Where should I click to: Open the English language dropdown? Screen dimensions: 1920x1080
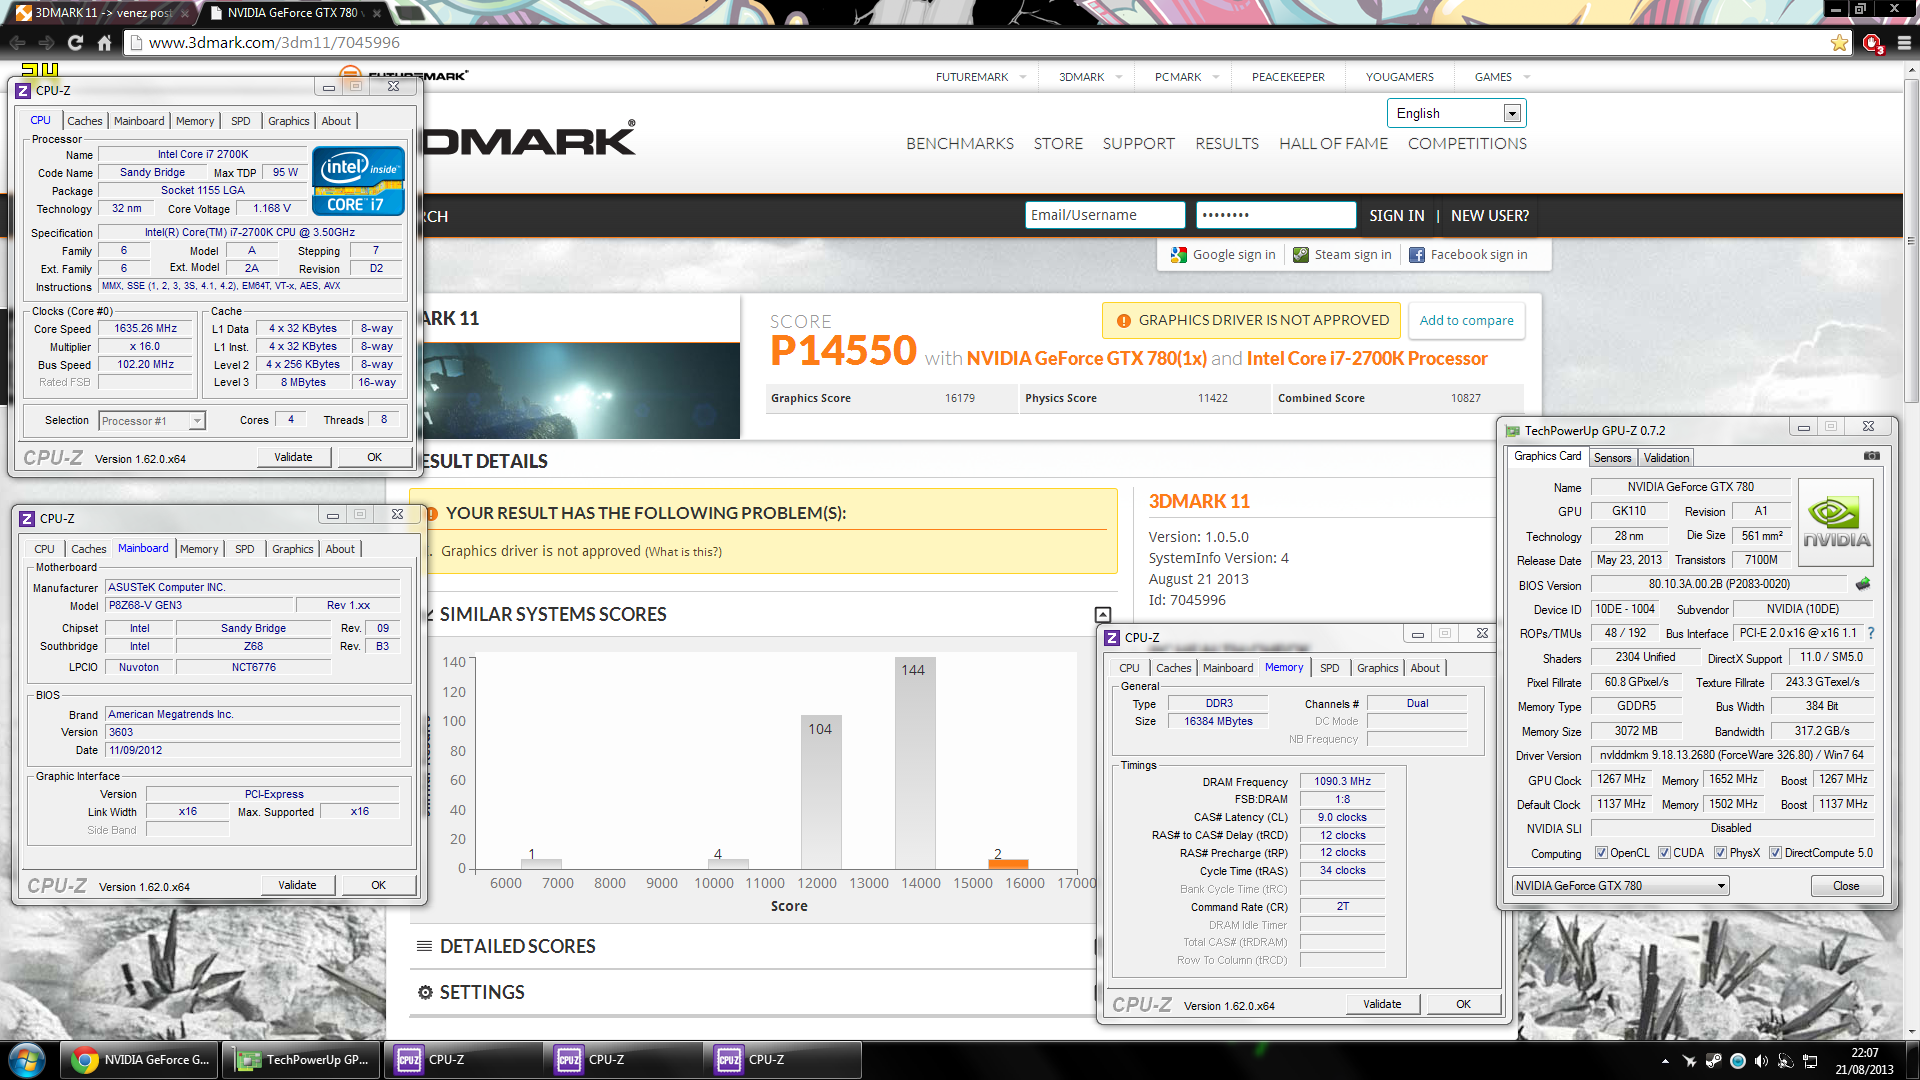tap(1512, 114)
